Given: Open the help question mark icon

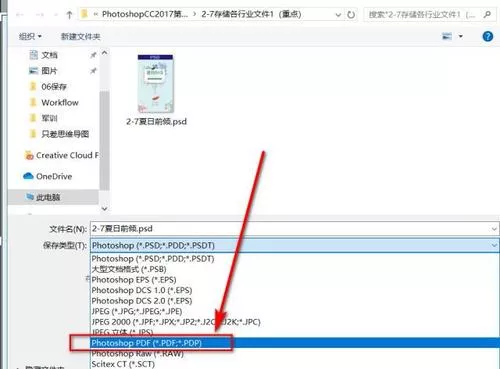Looking at the screenshot, I should click(488, 36).
